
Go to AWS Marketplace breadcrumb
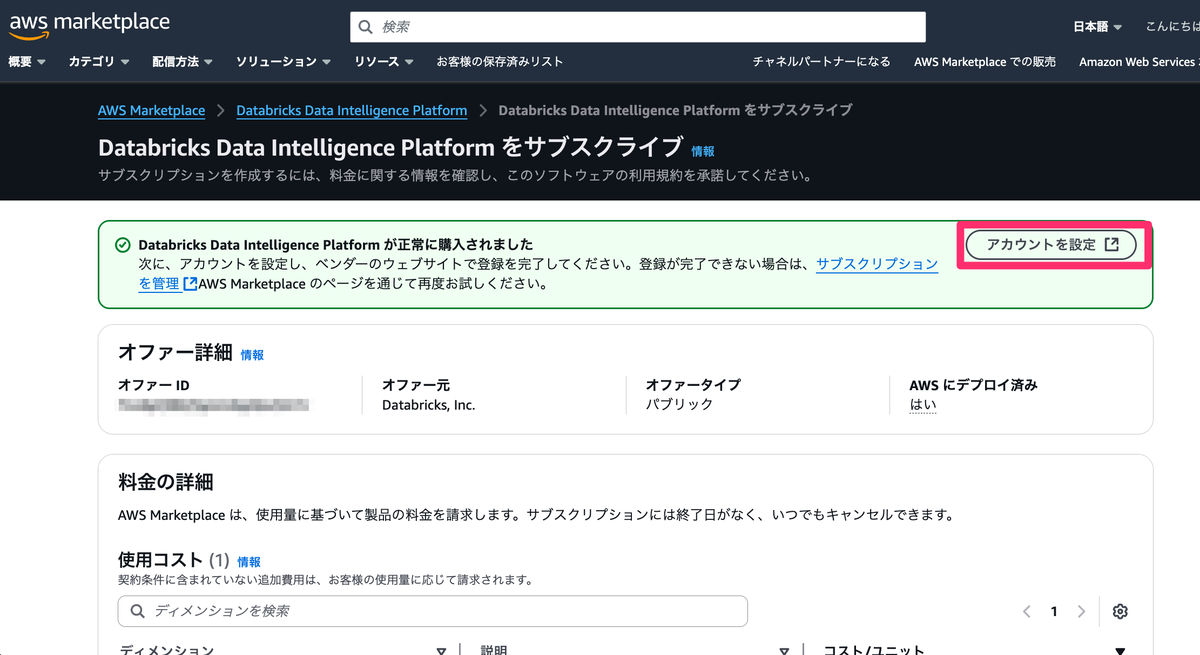click(151, 110)
